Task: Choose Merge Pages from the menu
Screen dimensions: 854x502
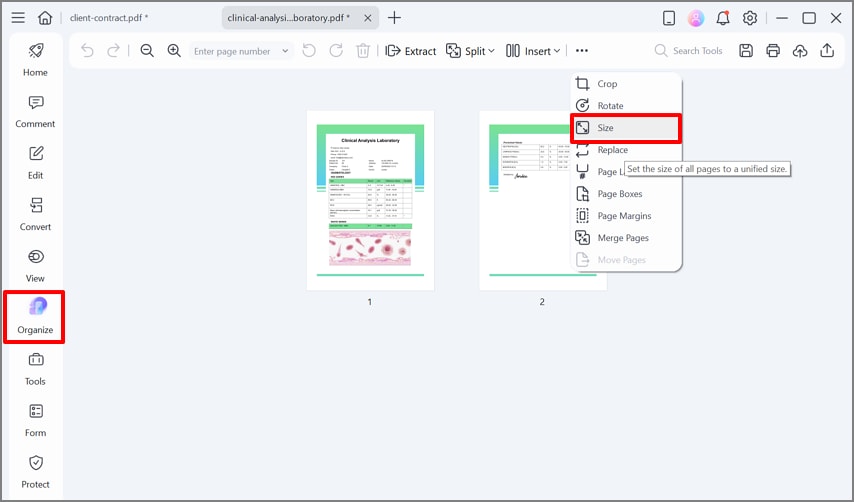Action: click(626, 238)
